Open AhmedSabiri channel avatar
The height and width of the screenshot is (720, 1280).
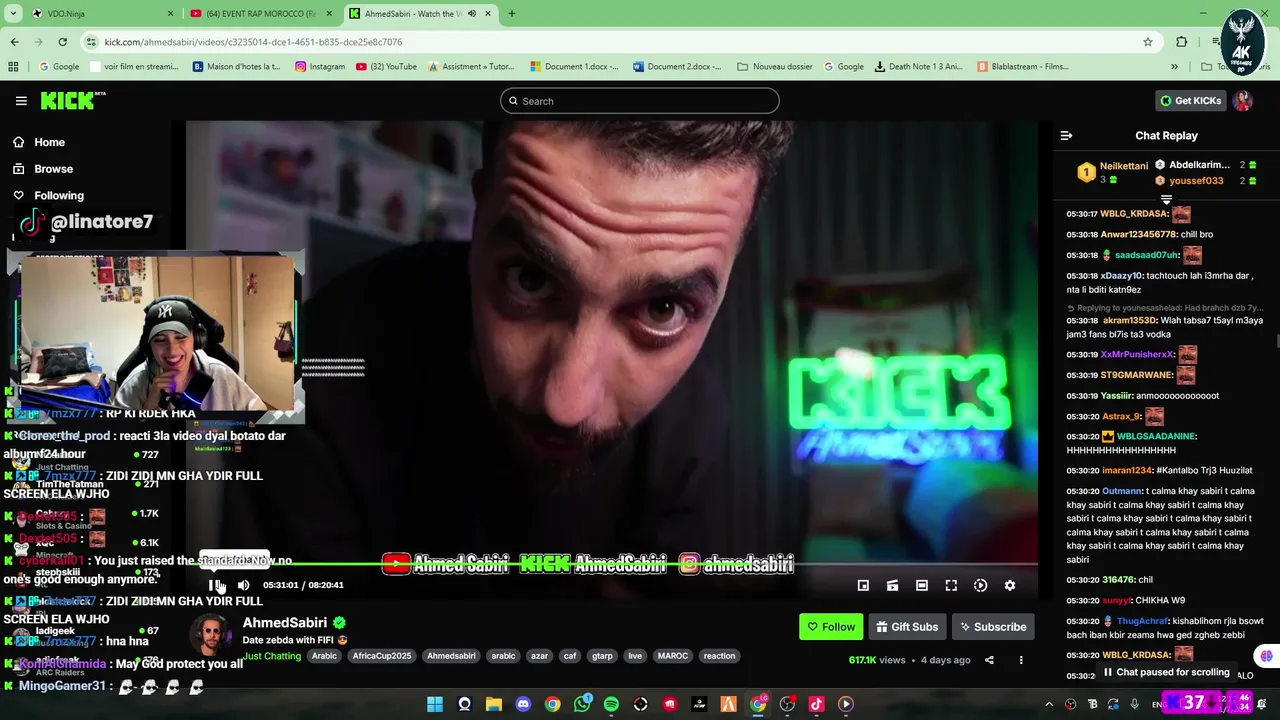tap(210, 636)
